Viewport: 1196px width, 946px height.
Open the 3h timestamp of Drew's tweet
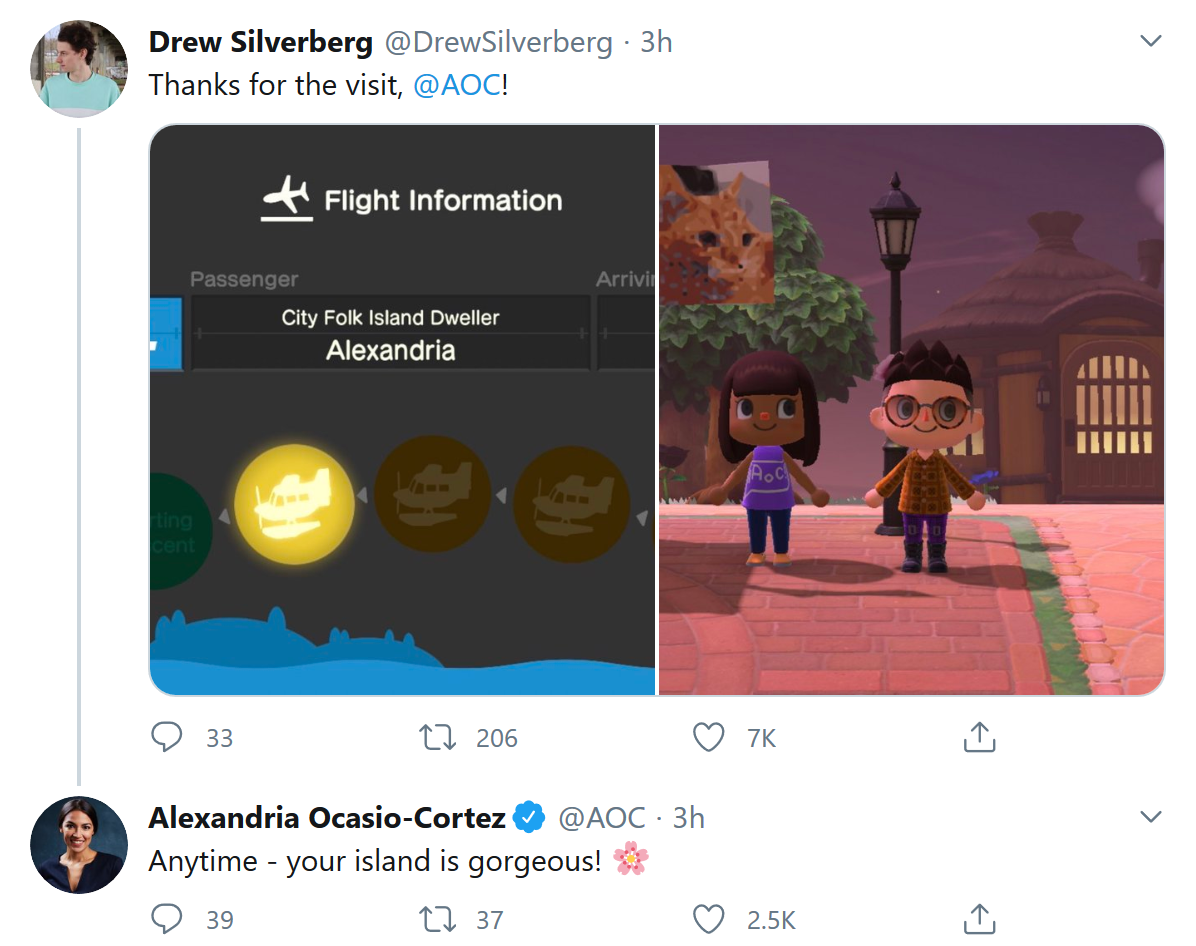(x=656, y=42)
